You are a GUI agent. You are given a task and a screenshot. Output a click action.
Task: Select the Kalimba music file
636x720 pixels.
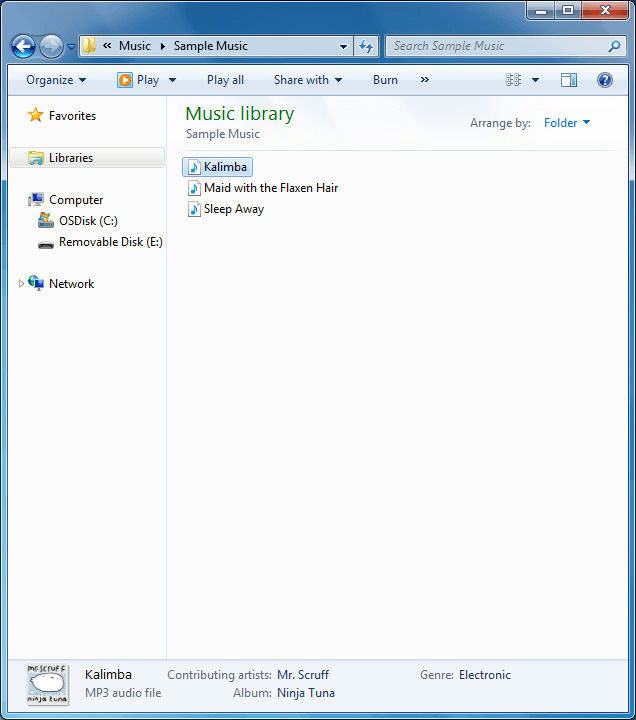tap(225, 167)
